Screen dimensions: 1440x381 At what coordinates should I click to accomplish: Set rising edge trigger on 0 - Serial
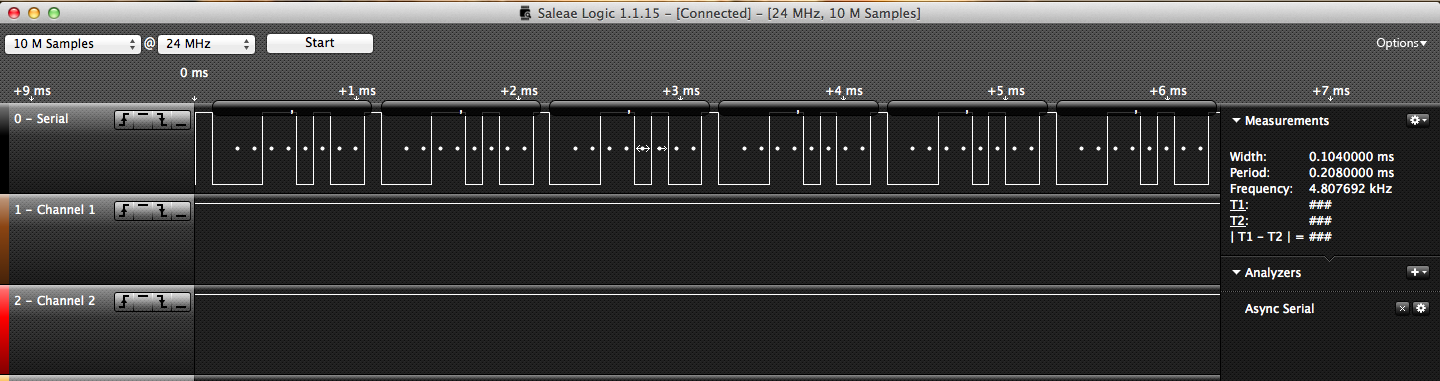125,120
